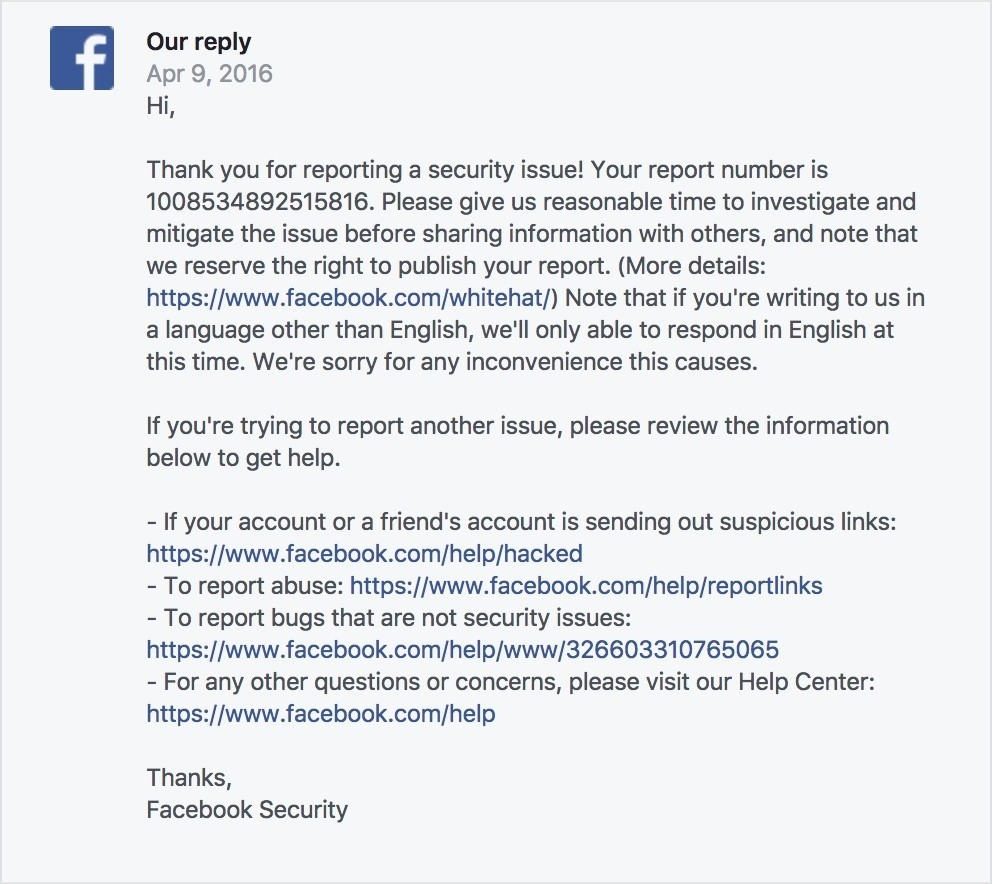Click "Thank you for reporting a security issue!"
This screenshot has height=884, width=992.
tap(368, 169)
